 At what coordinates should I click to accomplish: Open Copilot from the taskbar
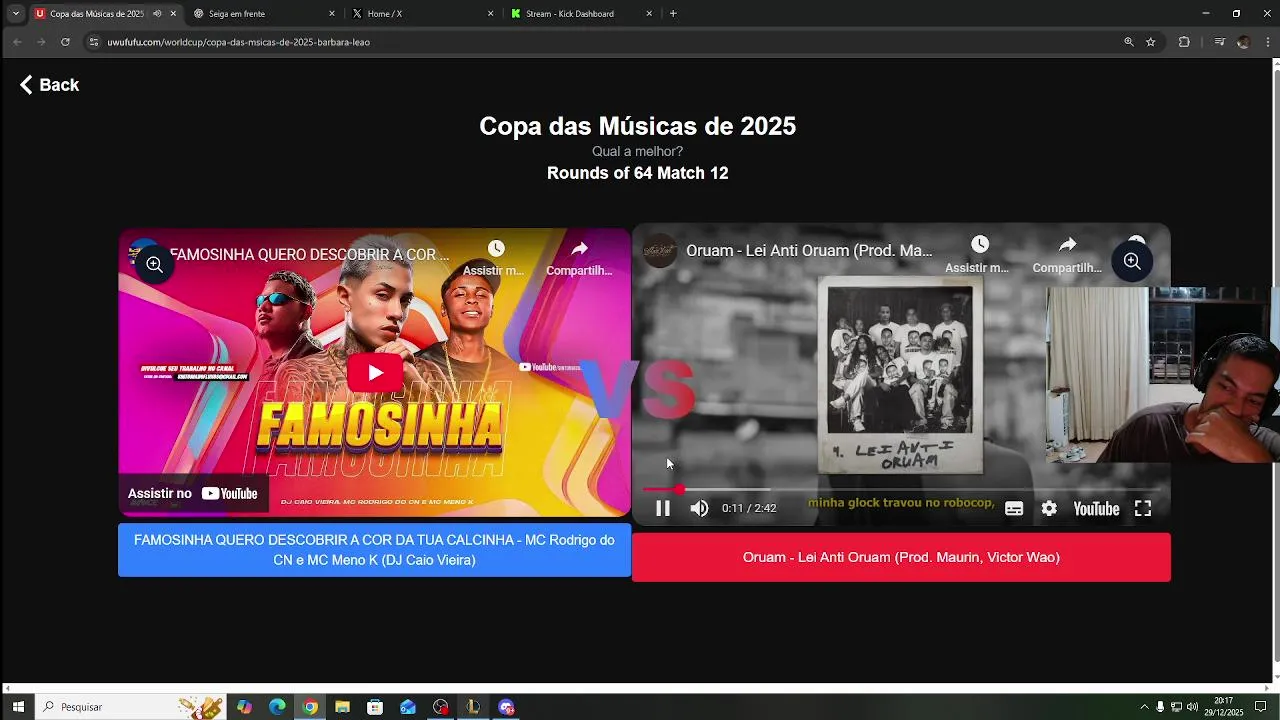(x=244, y=707)
